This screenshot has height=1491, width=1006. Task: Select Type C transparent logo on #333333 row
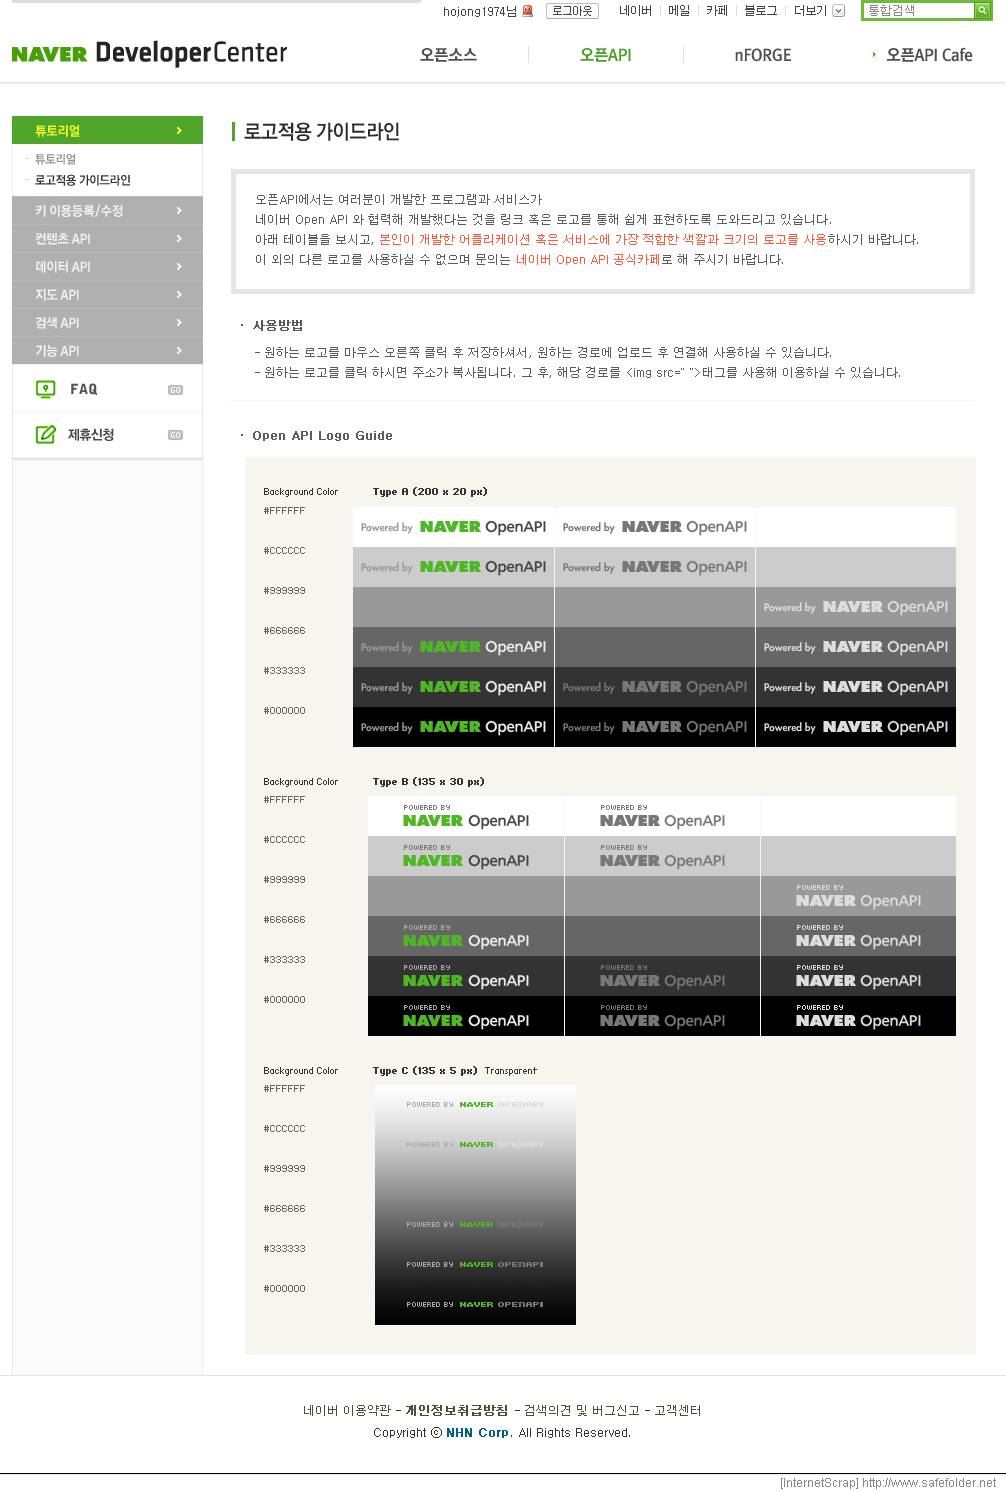click(475, 1265)
